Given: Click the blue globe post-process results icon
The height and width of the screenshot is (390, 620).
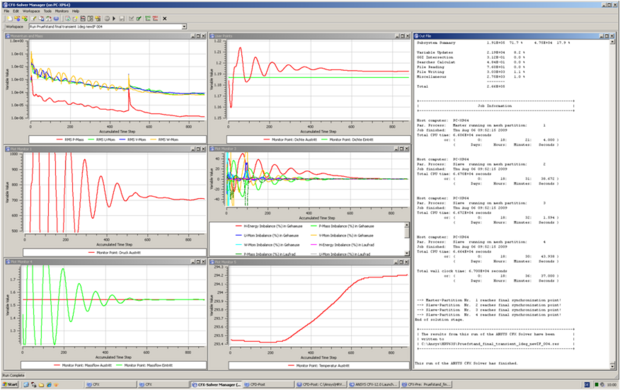Looking at the screenshot, I should (x=56, y=19).
